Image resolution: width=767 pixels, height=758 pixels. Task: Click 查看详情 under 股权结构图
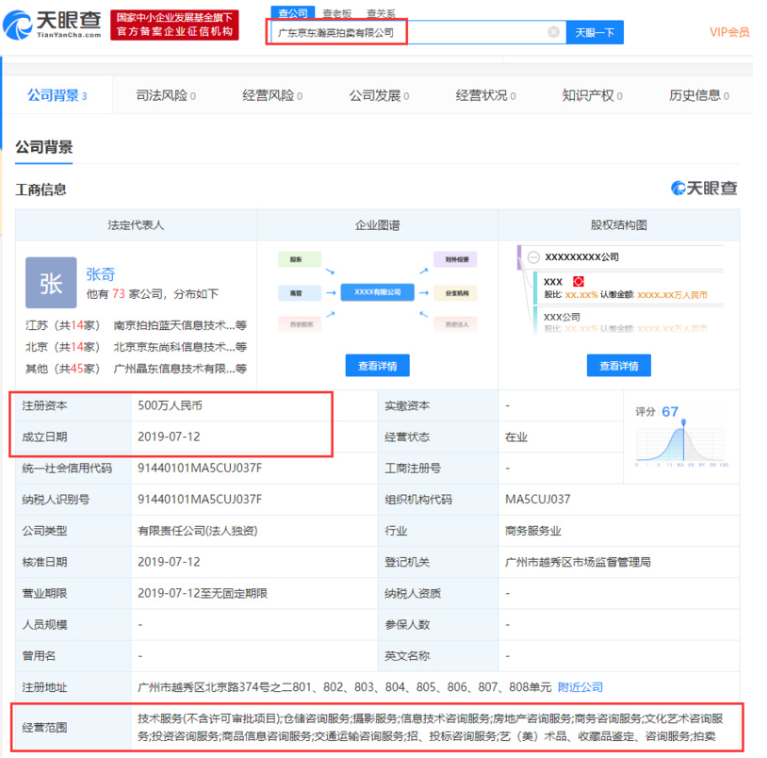619,365
